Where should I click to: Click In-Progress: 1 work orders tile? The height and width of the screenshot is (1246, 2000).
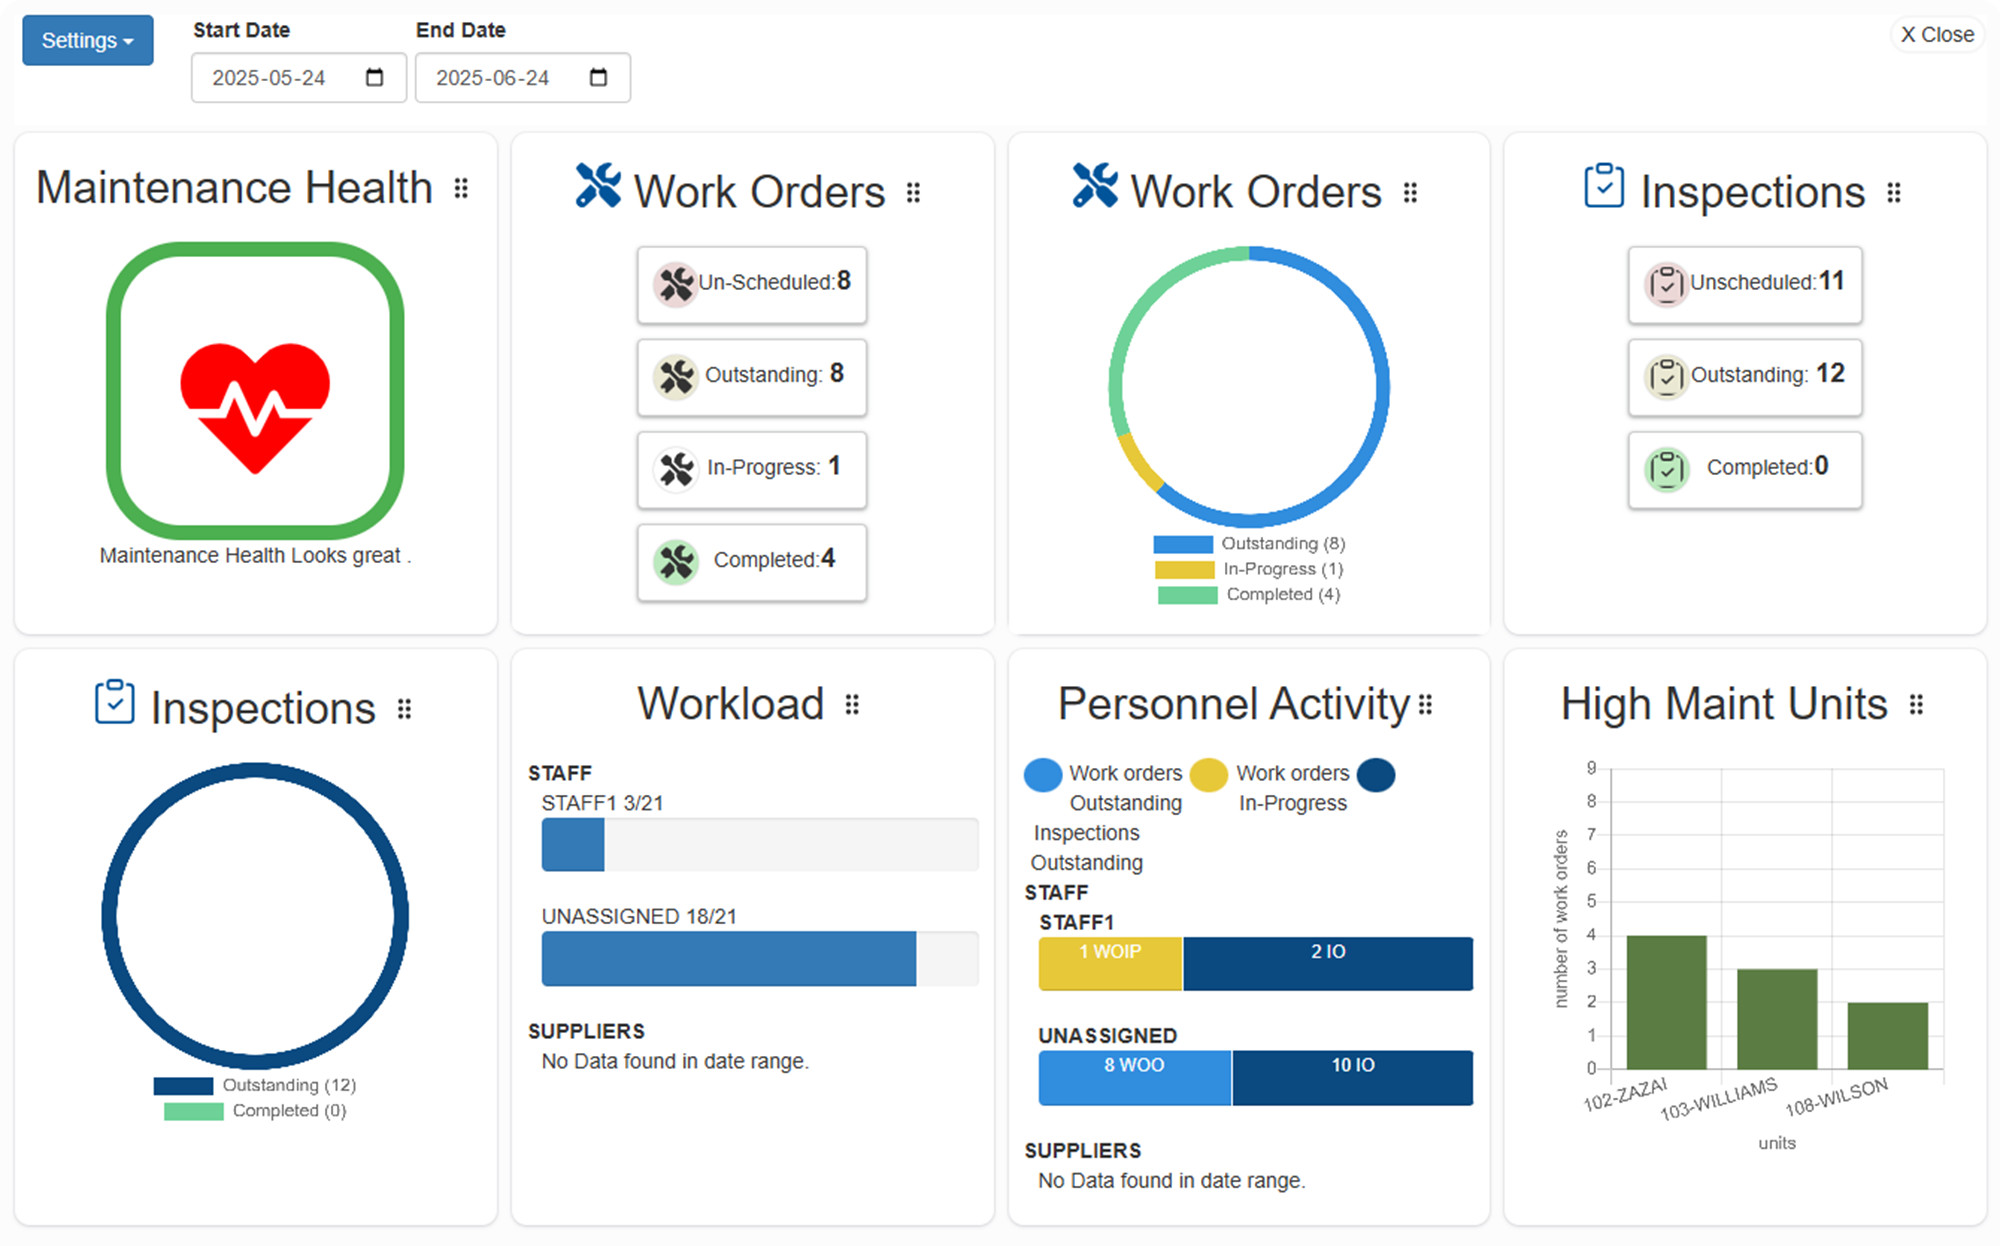[752, 468]
